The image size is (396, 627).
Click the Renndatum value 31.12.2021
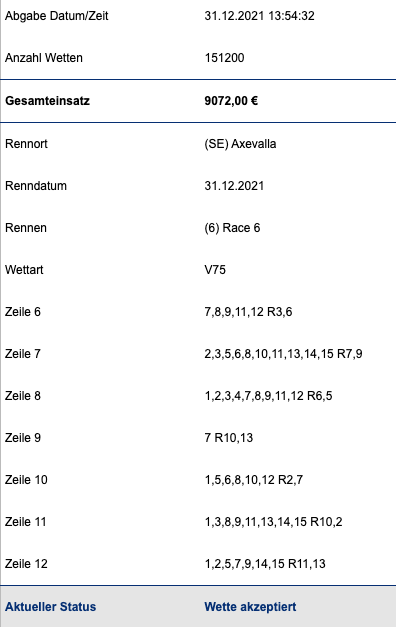tap(234, 186)
